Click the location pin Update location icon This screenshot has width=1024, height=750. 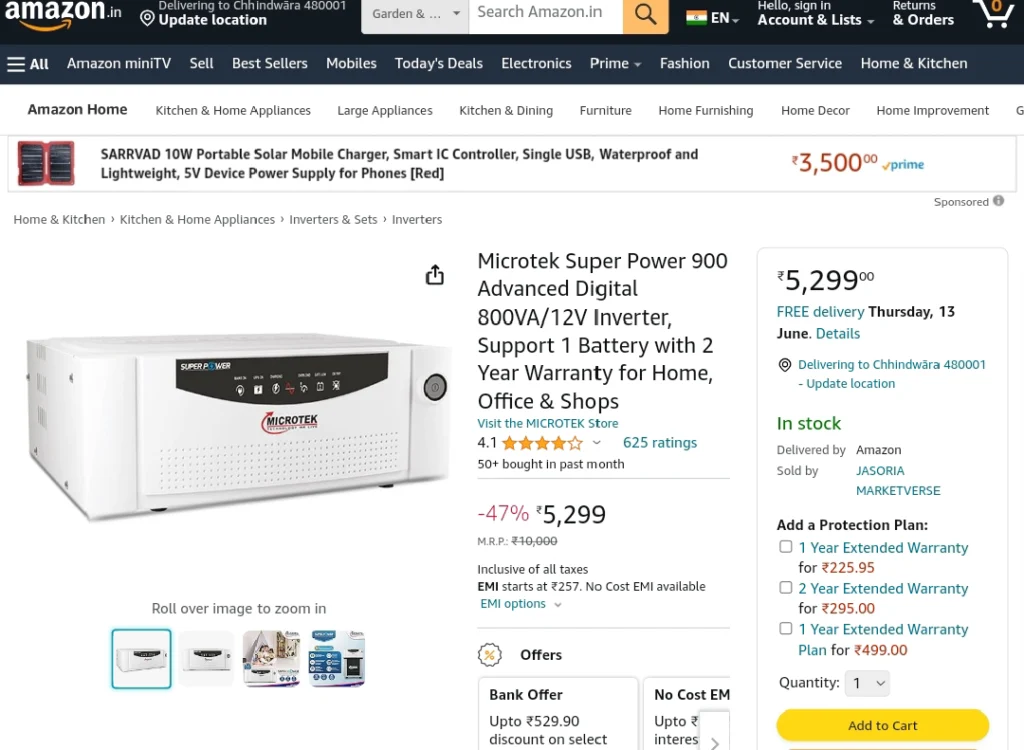click(x=148, y=19)
